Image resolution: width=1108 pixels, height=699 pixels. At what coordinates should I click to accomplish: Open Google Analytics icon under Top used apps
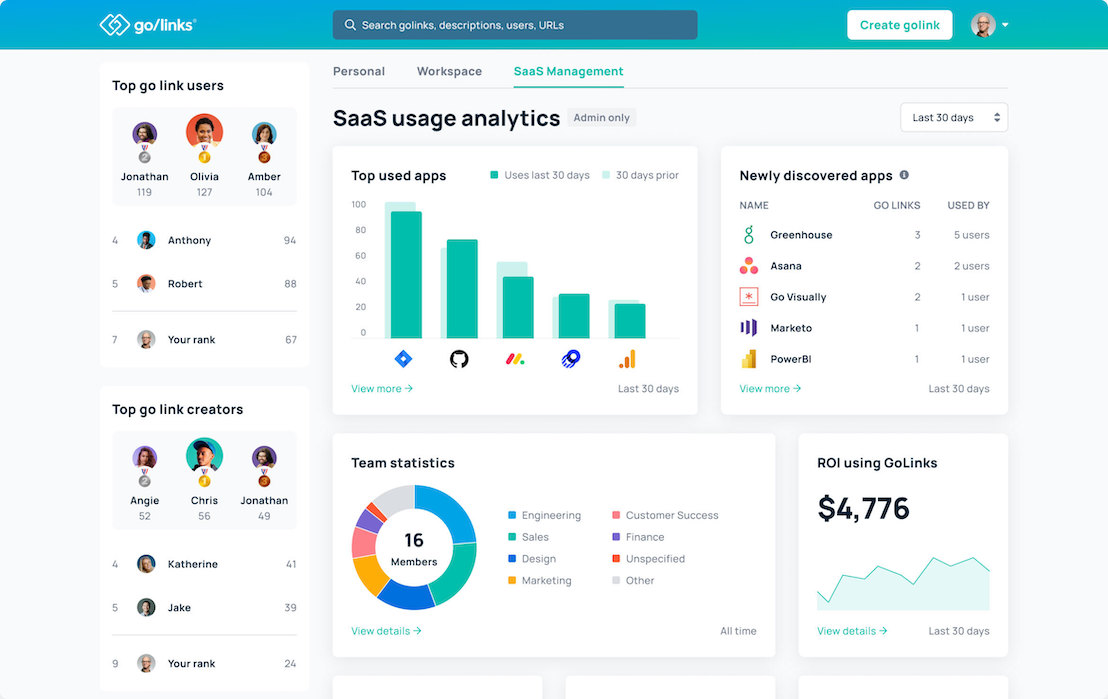(x=627, y=358)
